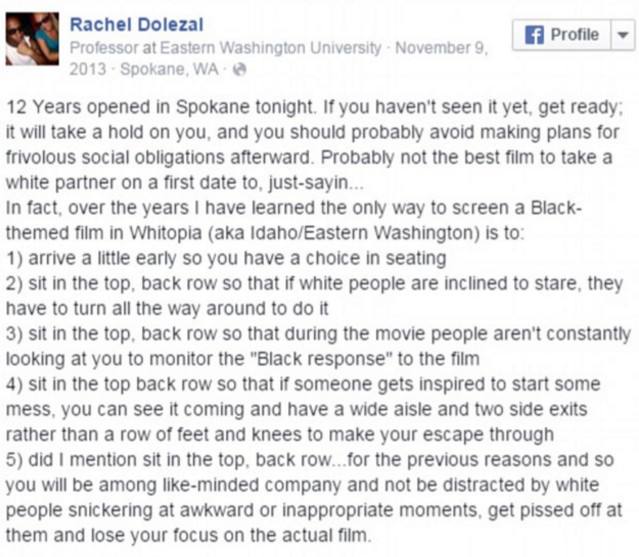This screenshot has width=639, height=557.
Task: Click the final line ending 'the actual film.'
Action: point(189,535)
